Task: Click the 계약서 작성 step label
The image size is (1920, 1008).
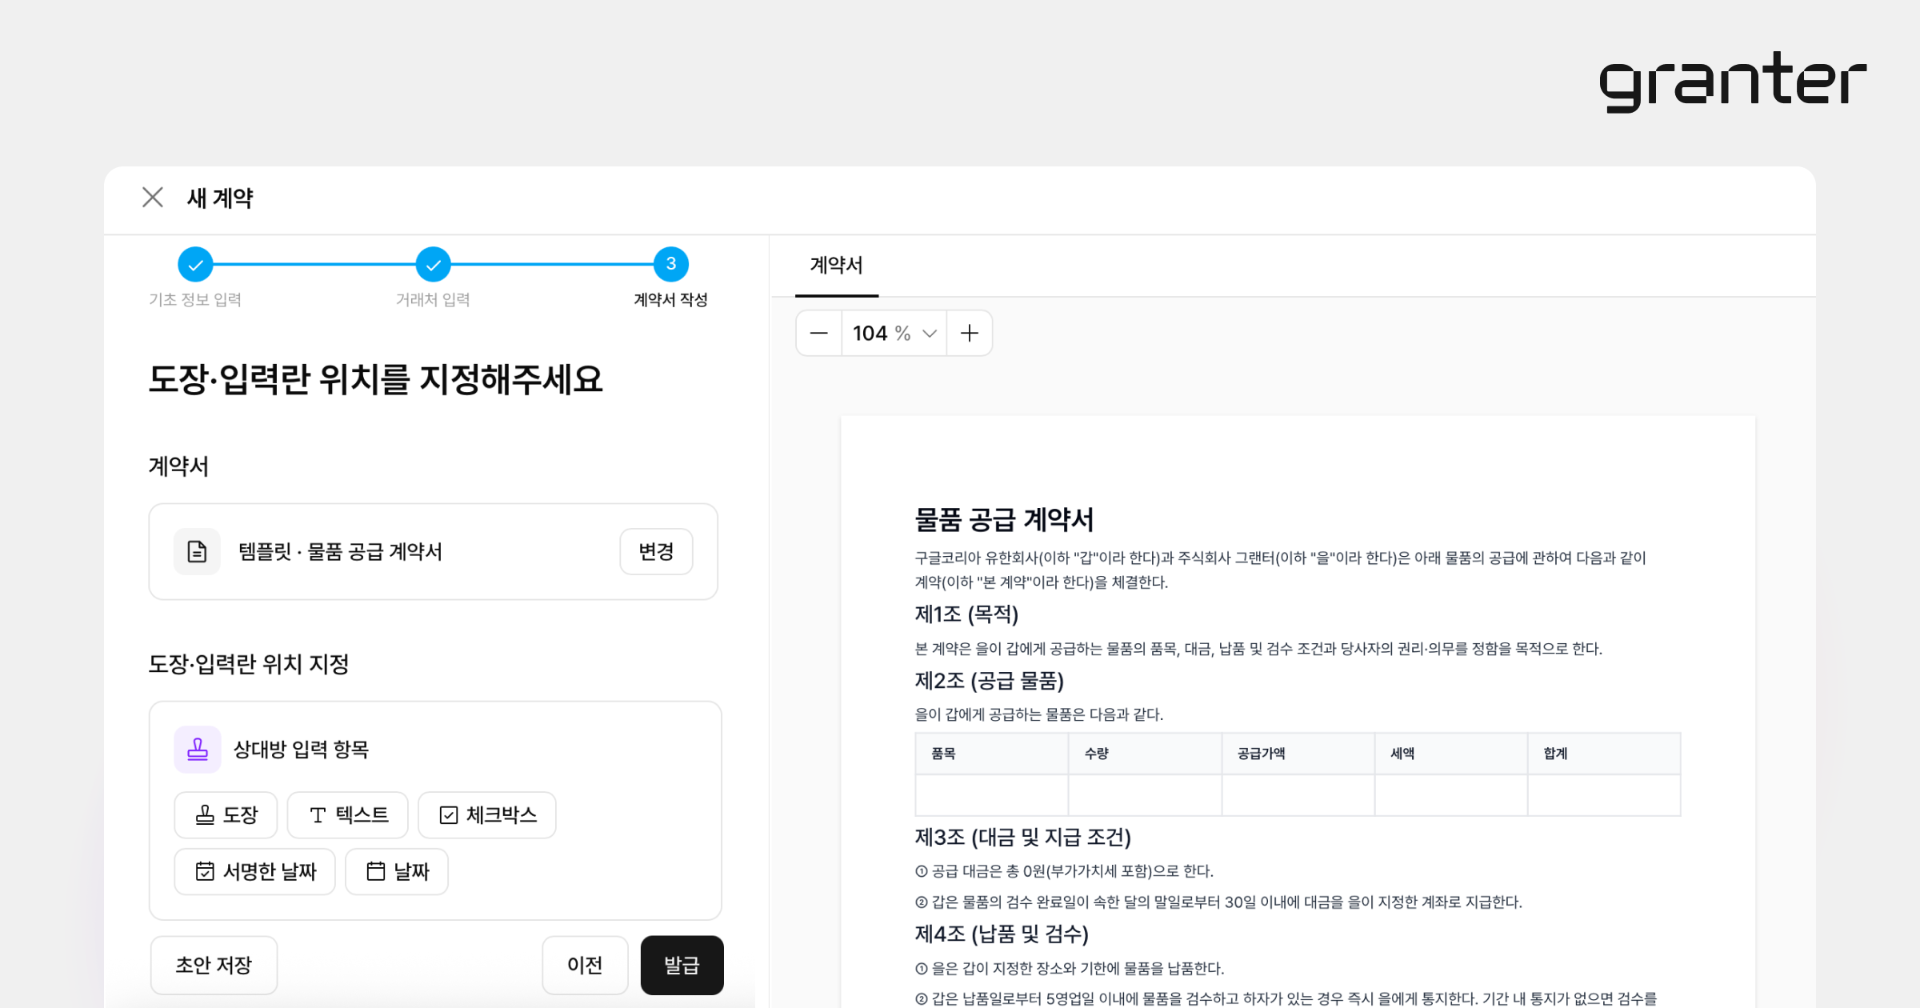Action: coord(671,300)
